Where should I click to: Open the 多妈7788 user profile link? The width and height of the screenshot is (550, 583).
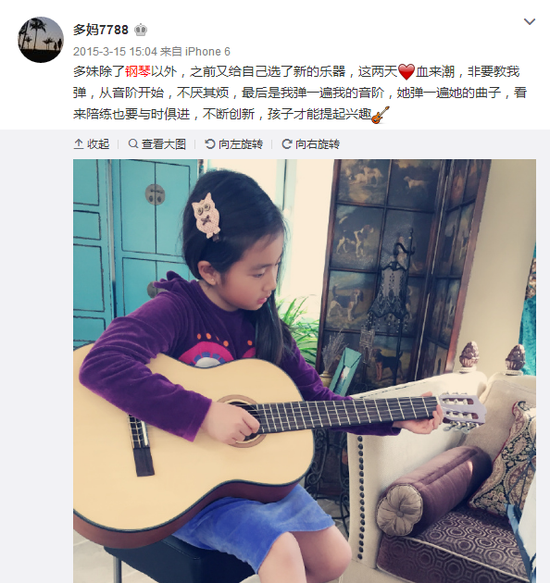pos(100,29)
